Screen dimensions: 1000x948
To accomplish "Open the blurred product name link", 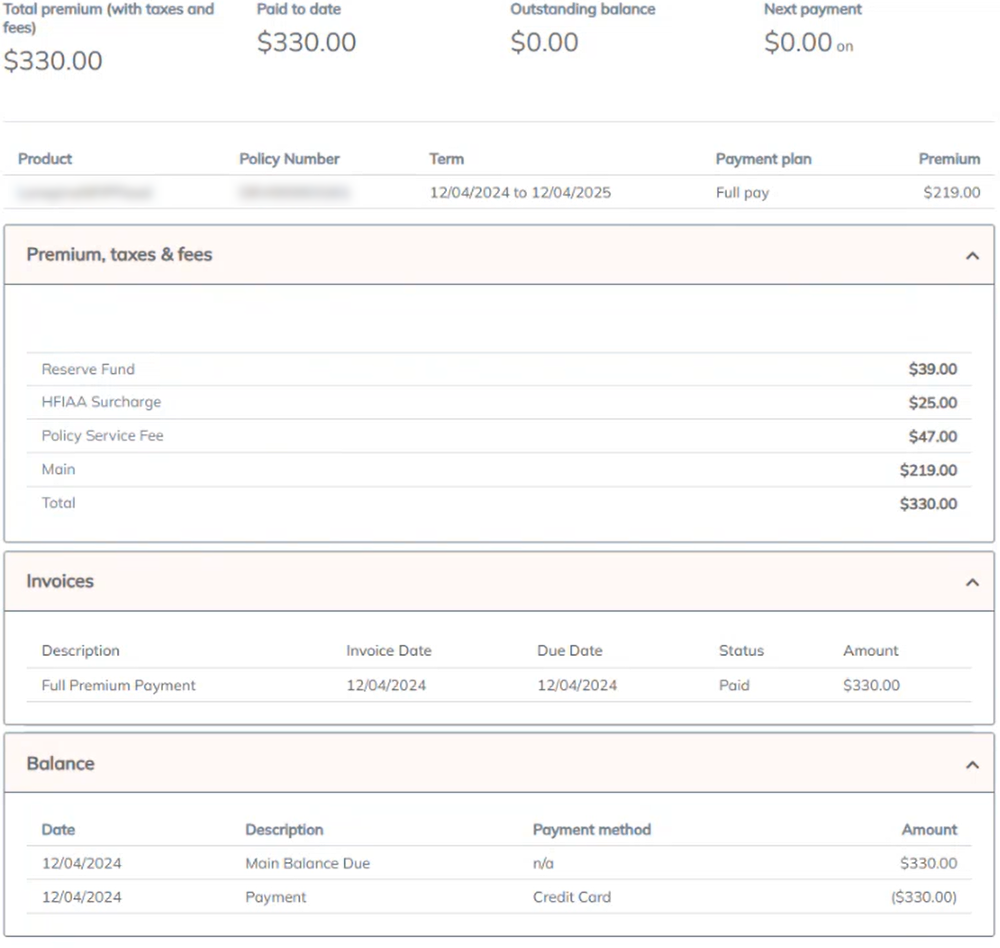I will pyautogui.click(x=85, y=192).
